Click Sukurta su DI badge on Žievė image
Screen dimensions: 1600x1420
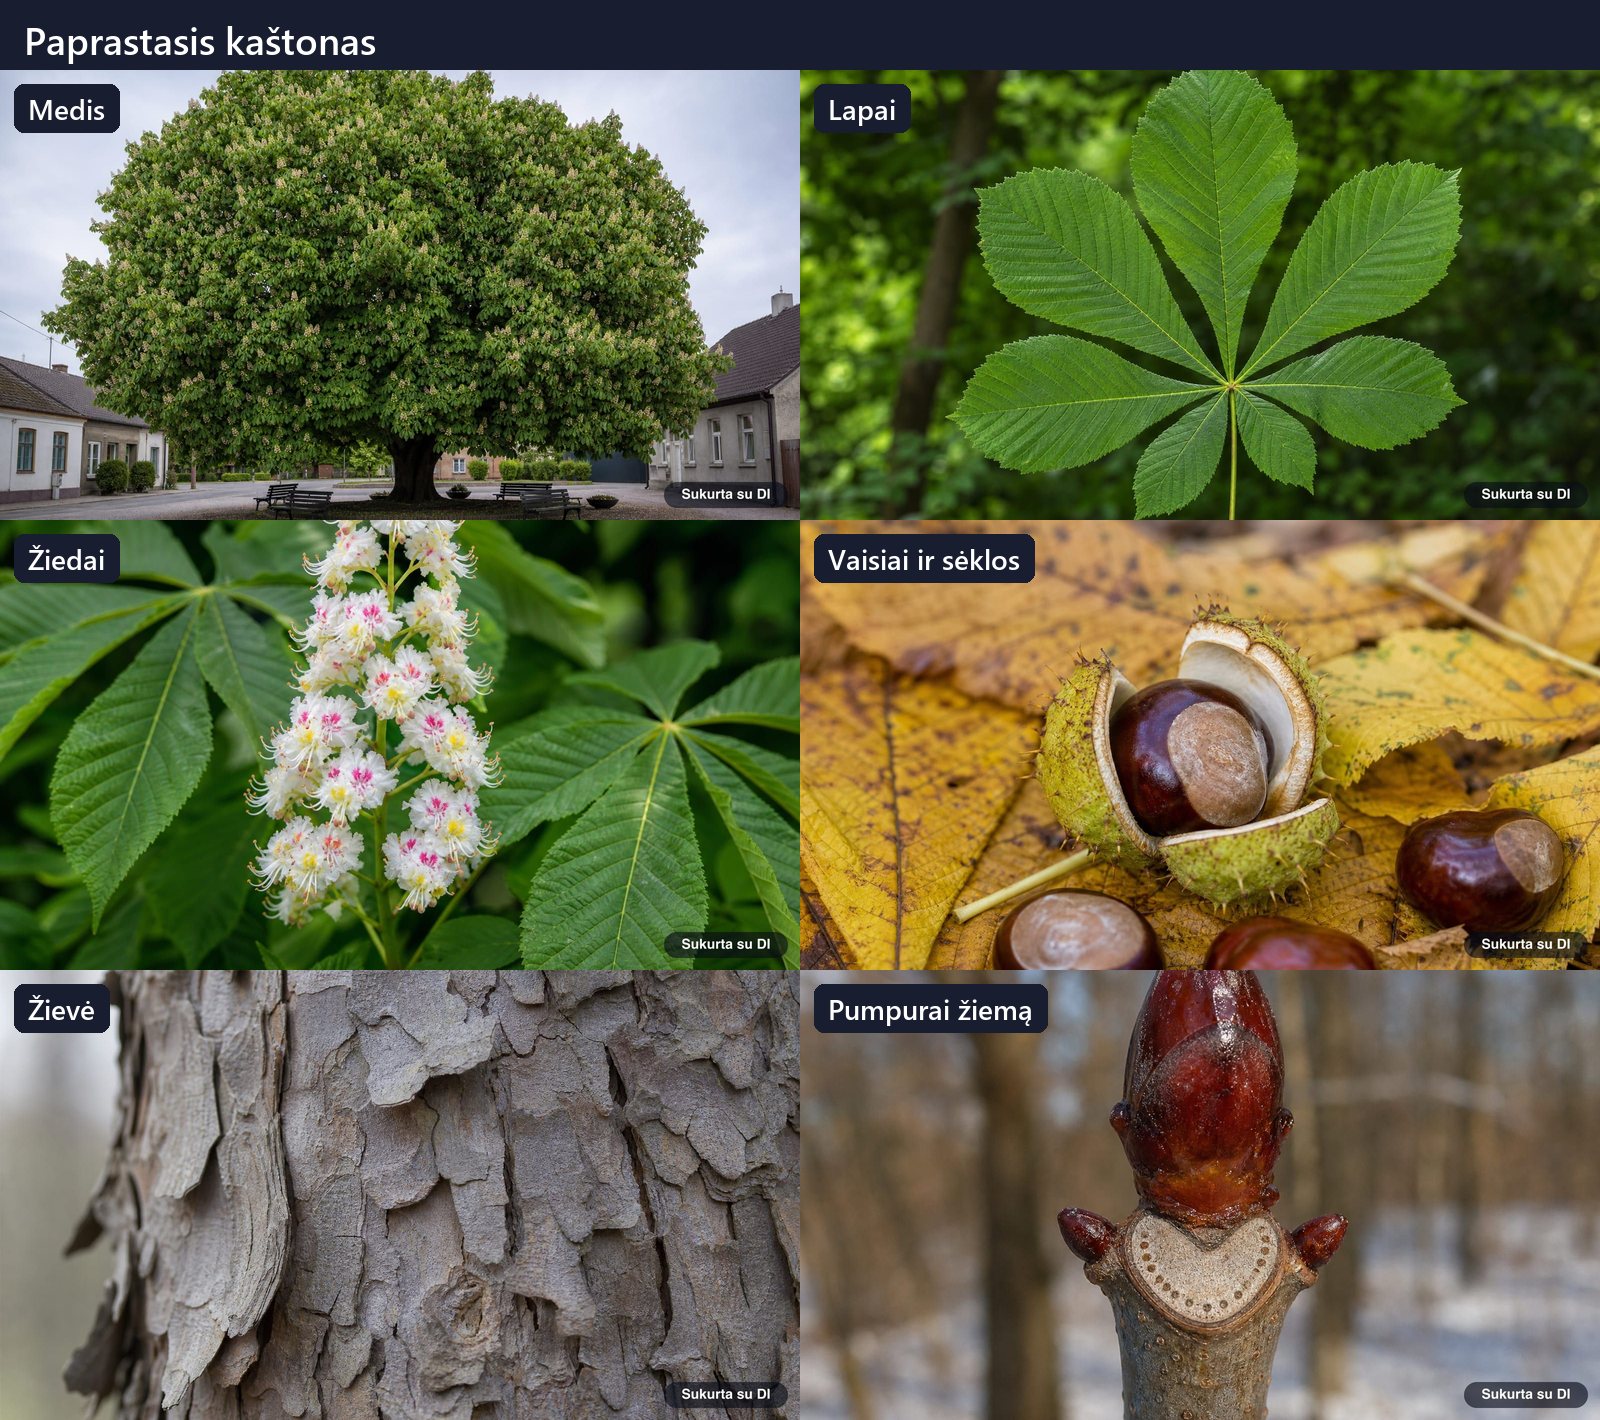(x=726, y=1394)
